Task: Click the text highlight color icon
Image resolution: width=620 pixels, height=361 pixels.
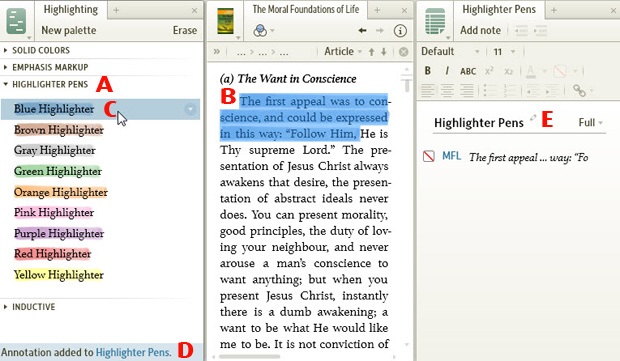Action: (560, 71)
